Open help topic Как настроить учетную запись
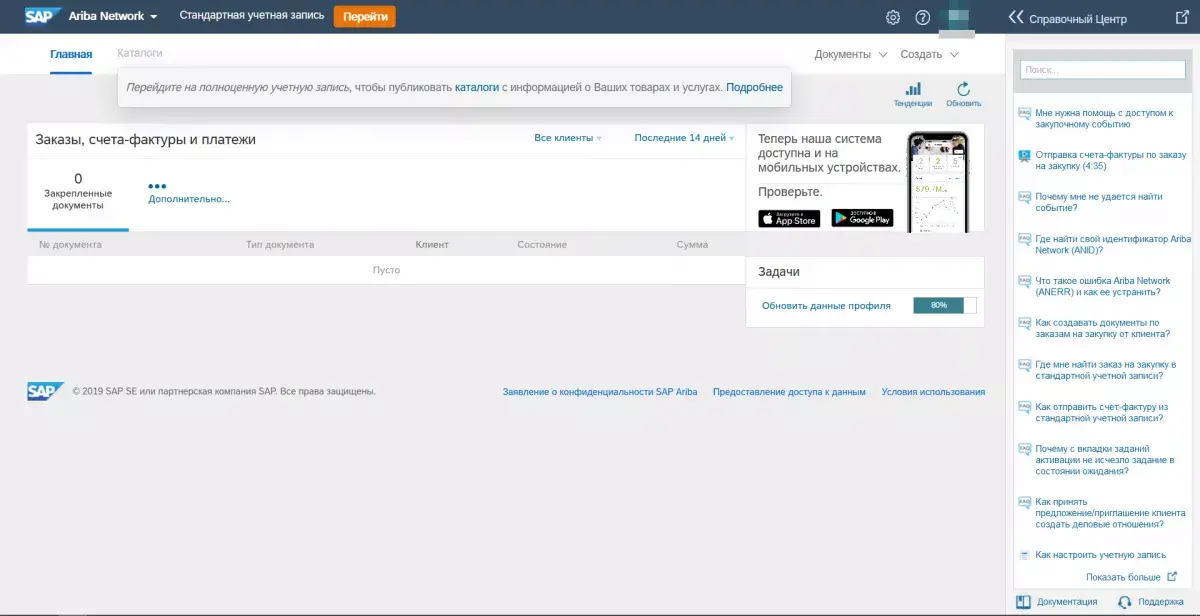The width and height of the screenshot is (1200, 616). (1100, 555)
